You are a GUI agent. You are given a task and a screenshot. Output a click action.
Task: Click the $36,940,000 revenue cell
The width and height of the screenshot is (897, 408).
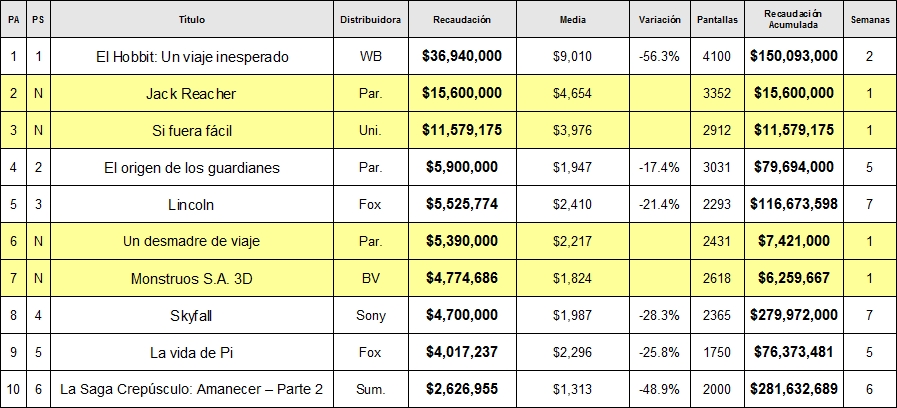462,57
